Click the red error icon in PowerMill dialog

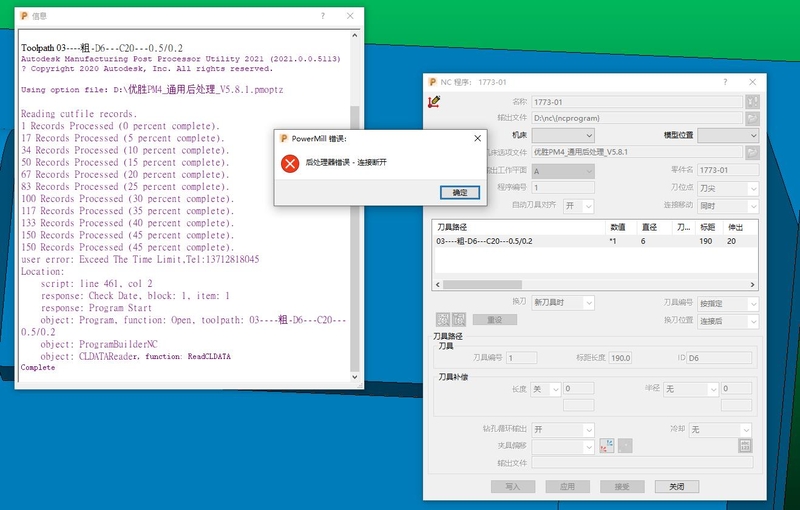[x=290, y=163]
